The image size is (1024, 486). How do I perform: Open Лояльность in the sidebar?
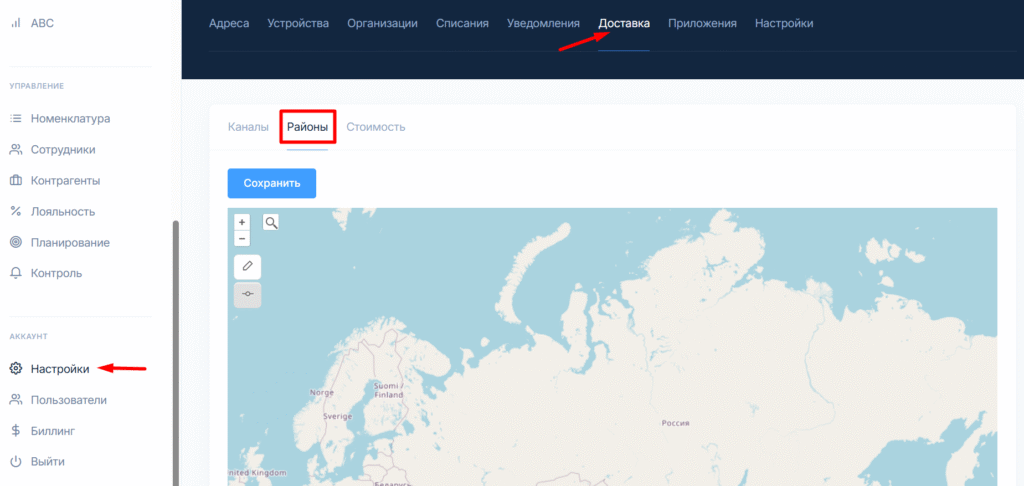[63, 212]
